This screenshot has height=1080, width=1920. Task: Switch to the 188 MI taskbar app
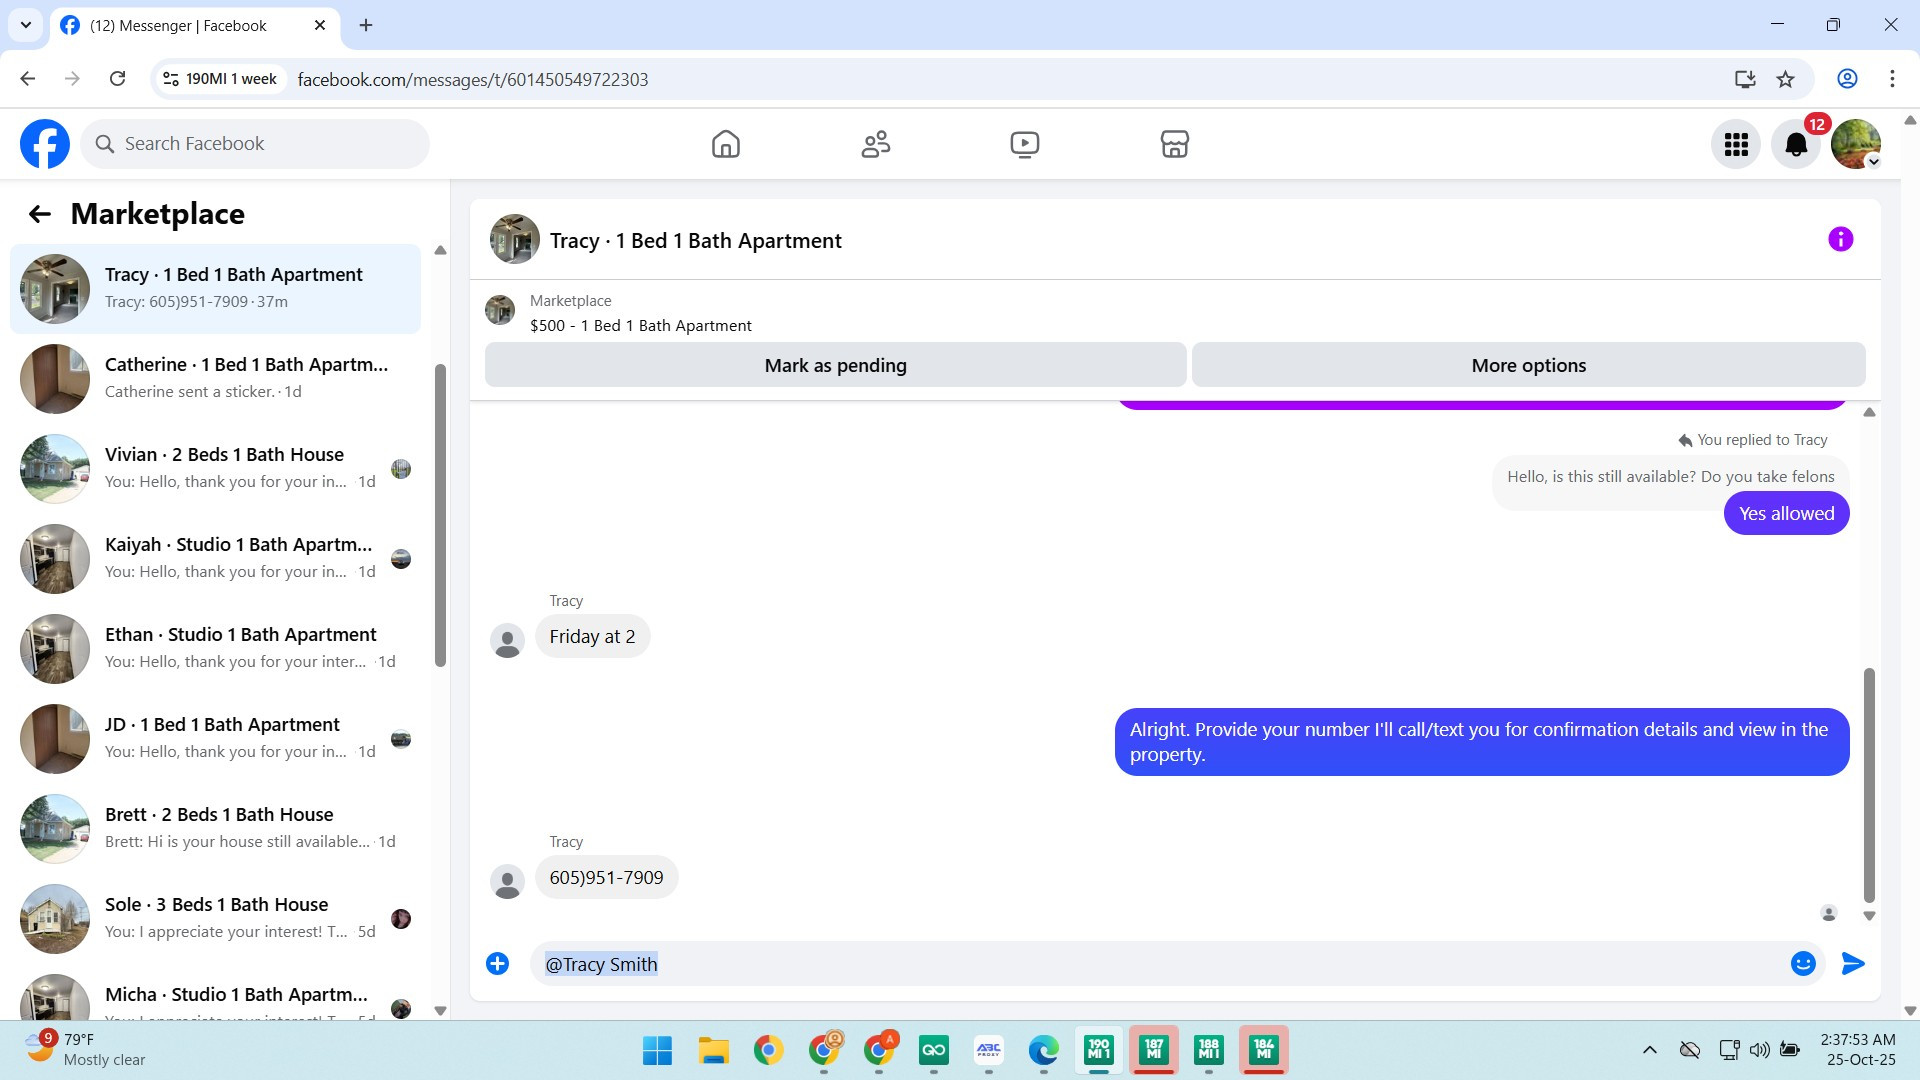(x=1209, y=1050)
